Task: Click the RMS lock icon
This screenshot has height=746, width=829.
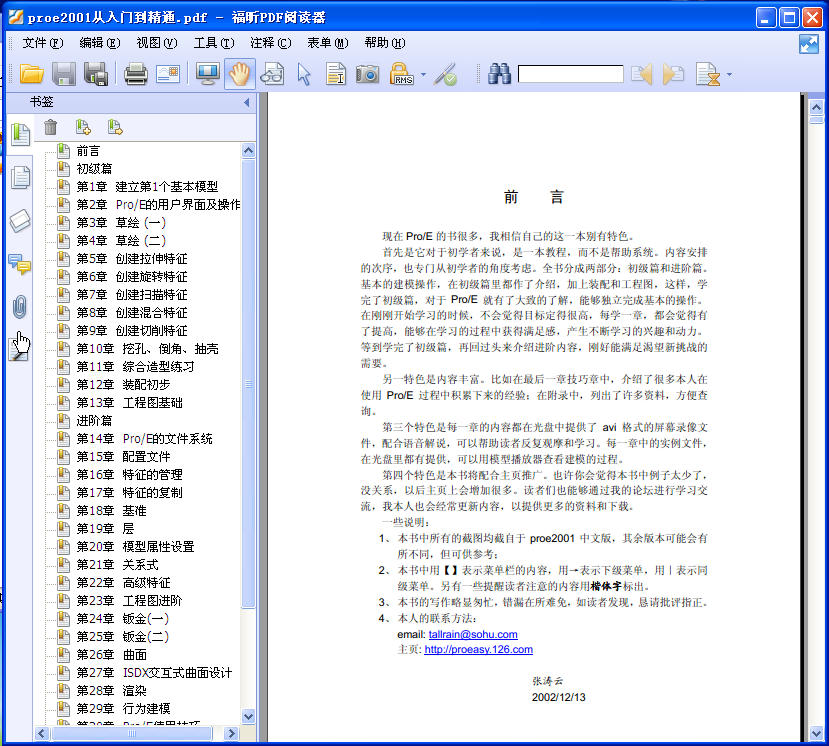Action: point(401,74)
